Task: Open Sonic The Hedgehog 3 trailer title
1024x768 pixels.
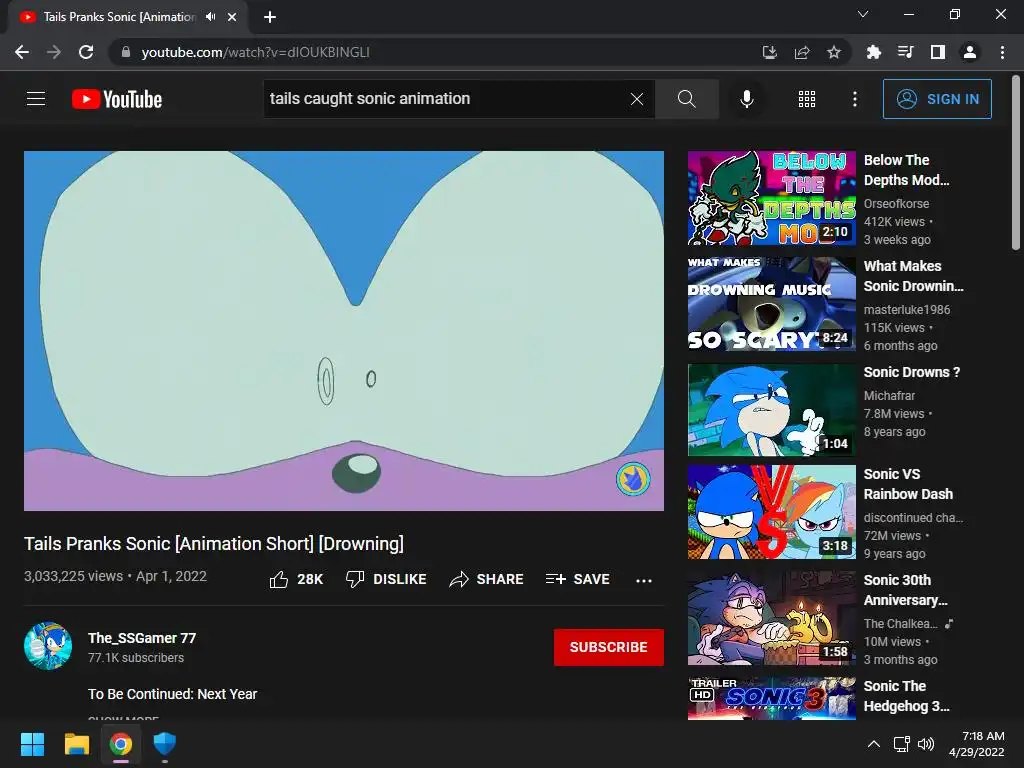Action: pos(906,696)
